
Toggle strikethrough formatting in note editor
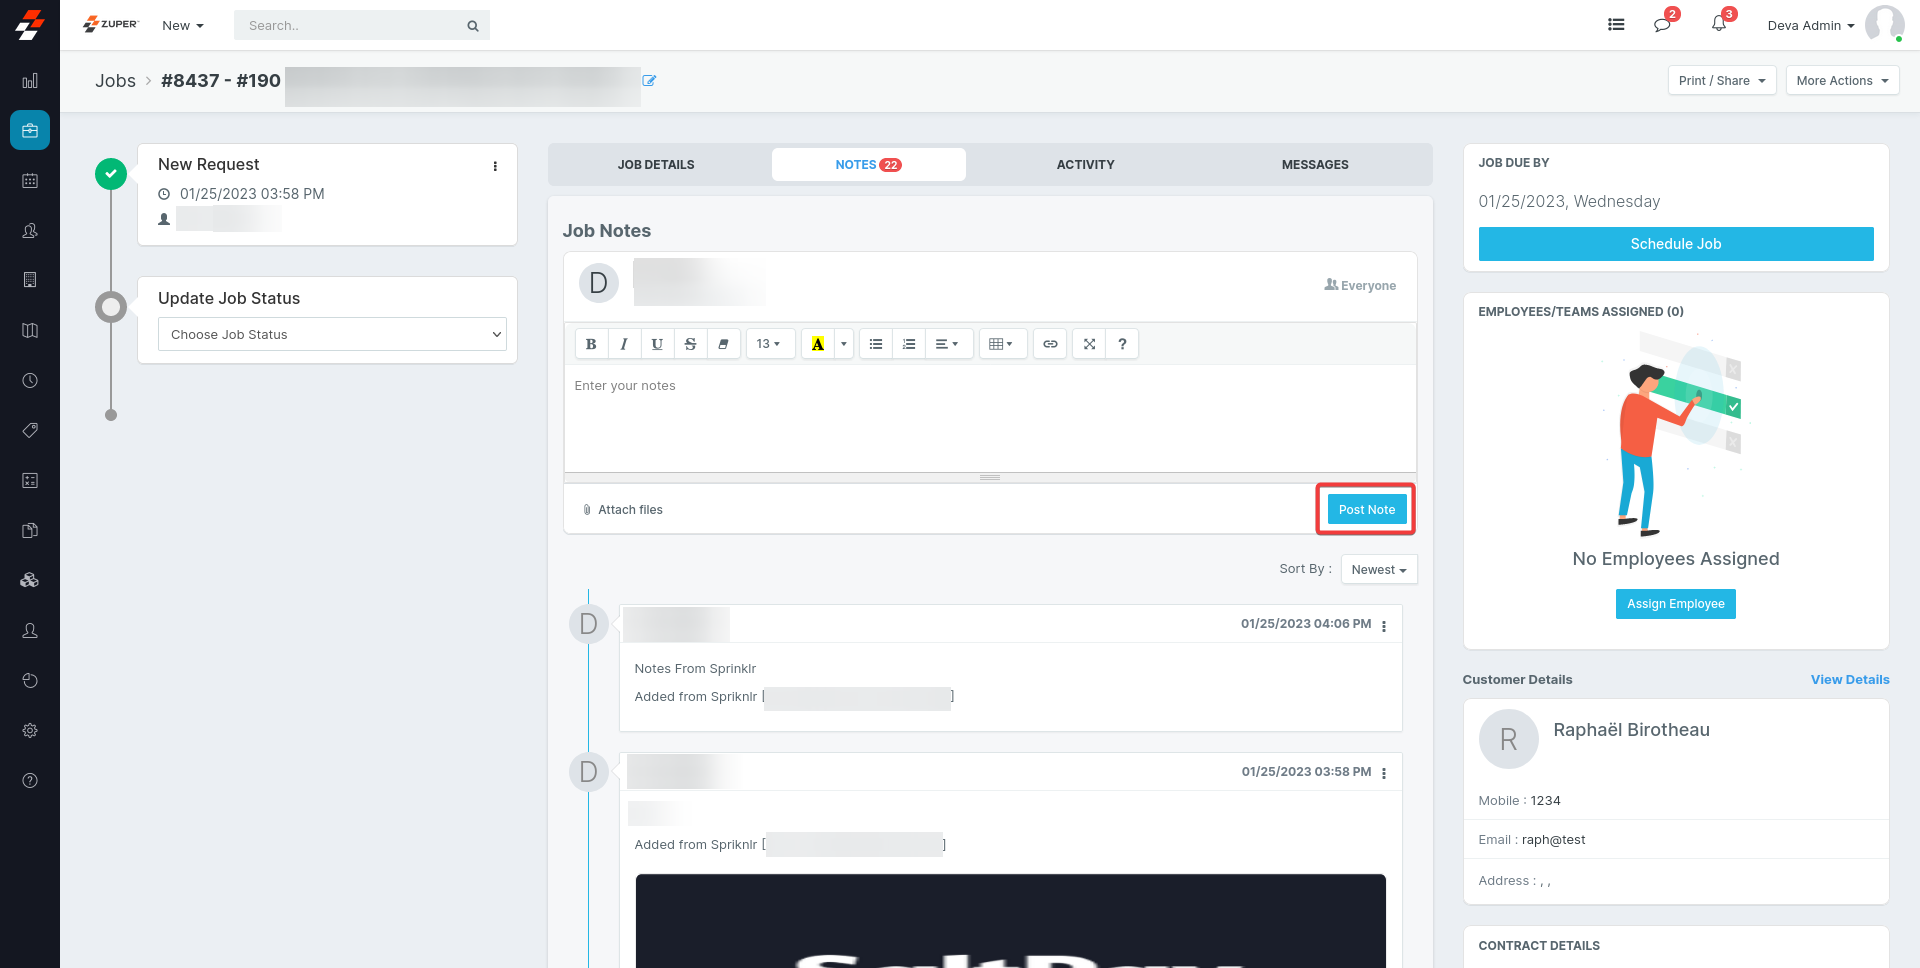(x=690, y=344)
